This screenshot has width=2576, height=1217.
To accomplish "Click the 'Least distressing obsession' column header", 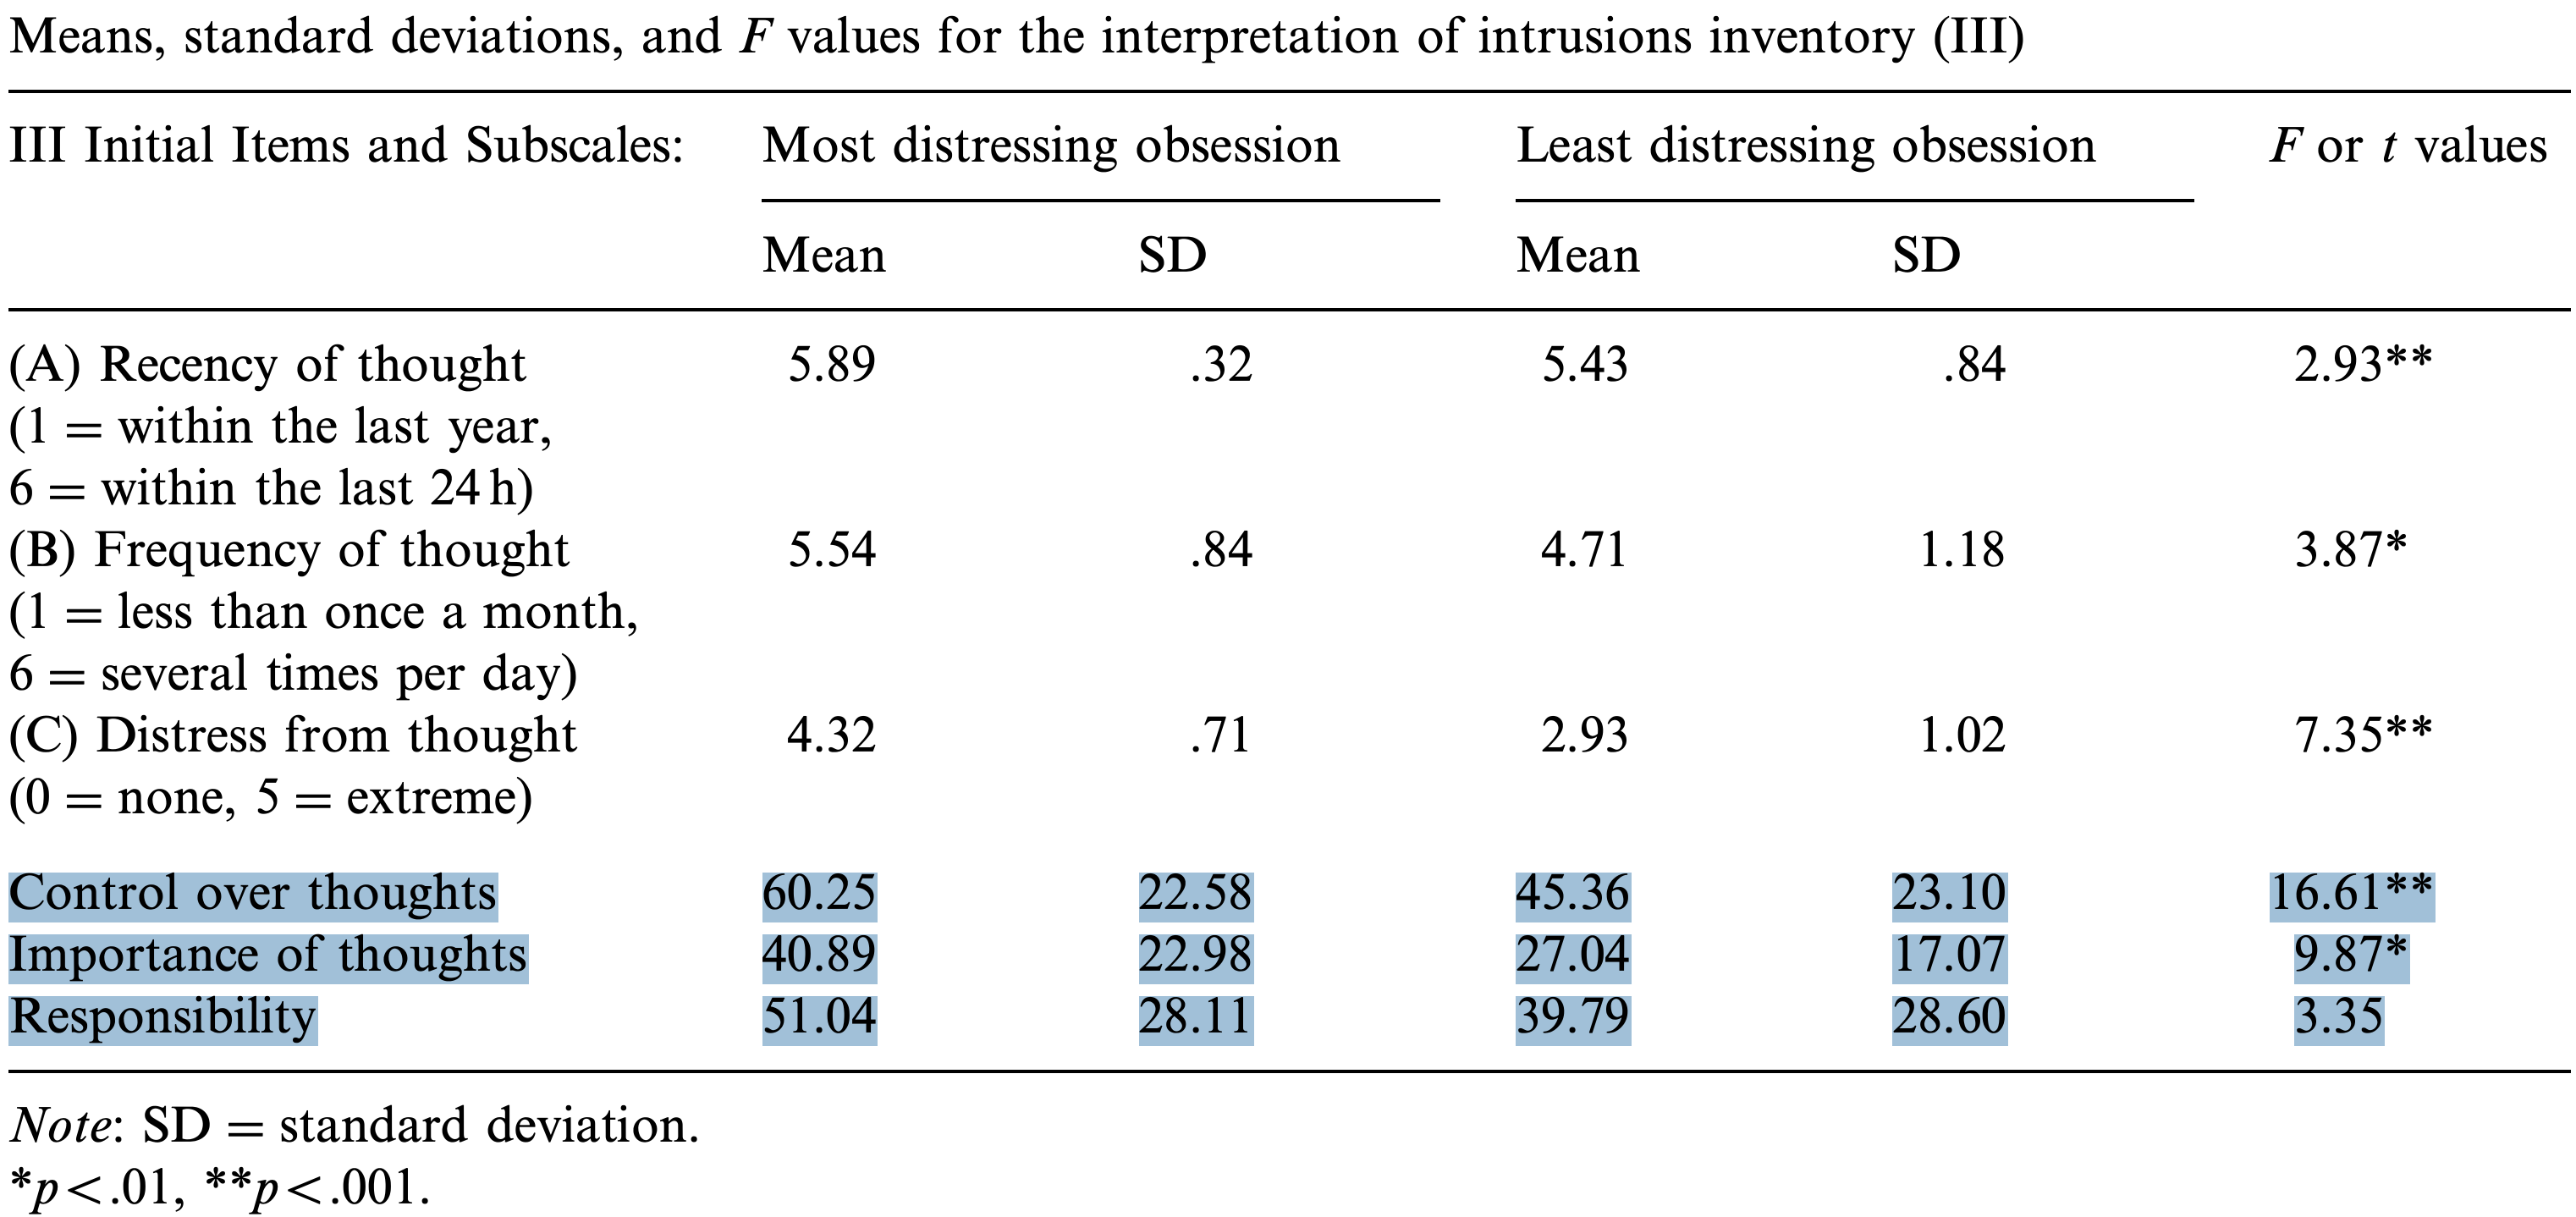I will point(1806,146).
